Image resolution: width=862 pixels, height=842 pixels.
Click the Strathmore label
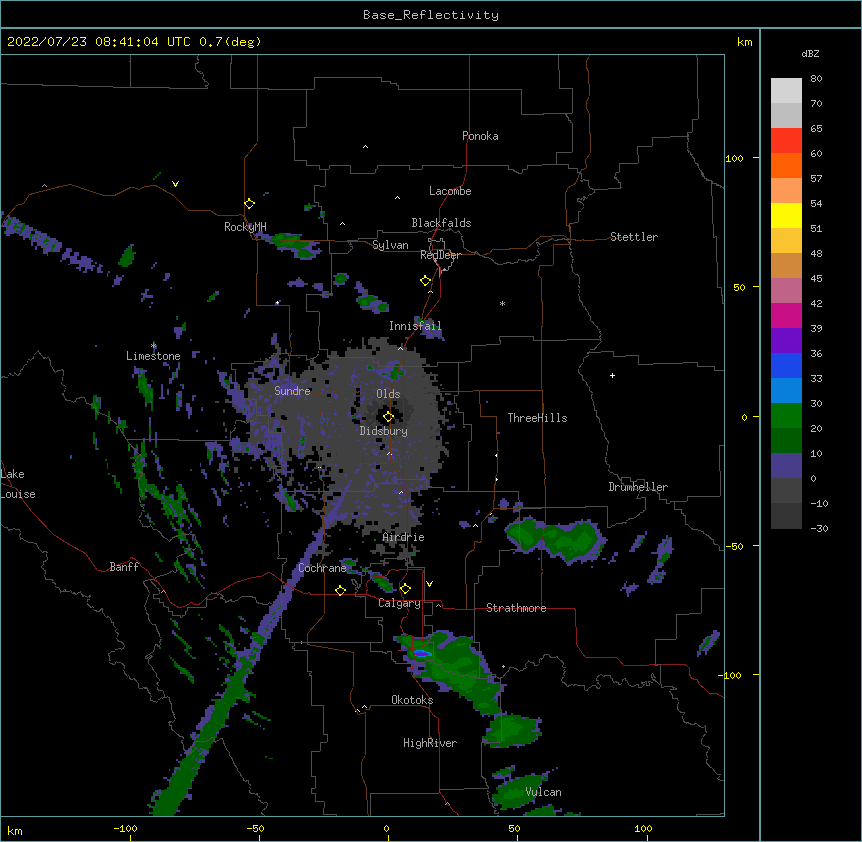coord(516,608)
